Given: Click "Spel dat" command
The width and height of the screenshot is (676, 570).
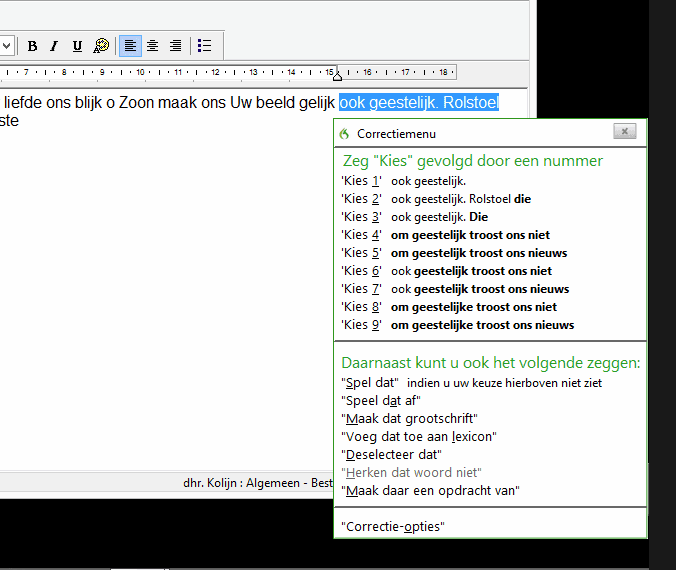Looking at the screenshot, I should (x=371, y=383).
